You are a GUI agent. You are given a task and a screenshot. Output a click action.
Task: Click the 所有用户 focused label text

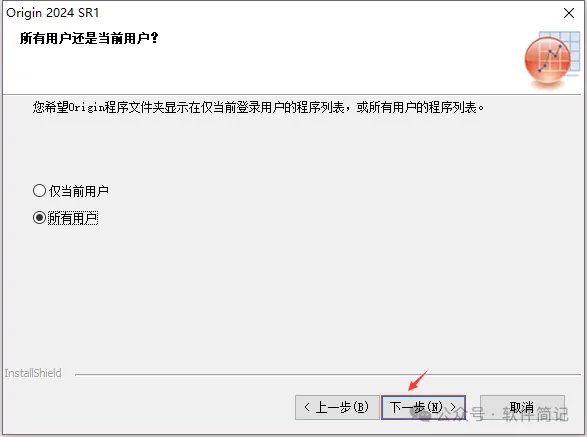tap(73, 218)
